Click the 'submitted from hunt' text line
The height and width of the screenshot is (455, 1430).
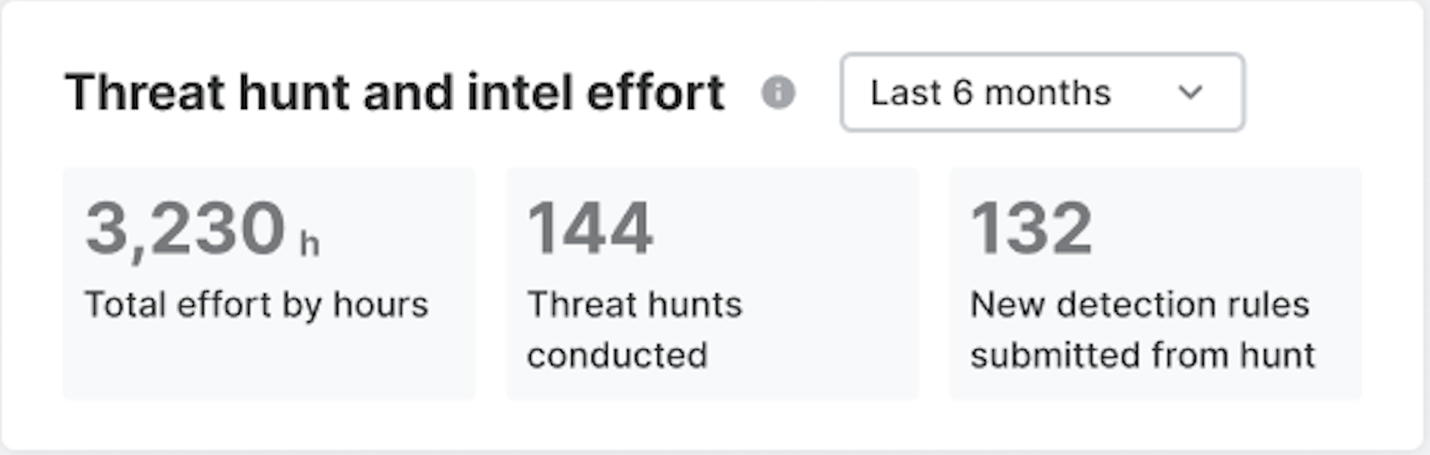(x=1142, y=355)
